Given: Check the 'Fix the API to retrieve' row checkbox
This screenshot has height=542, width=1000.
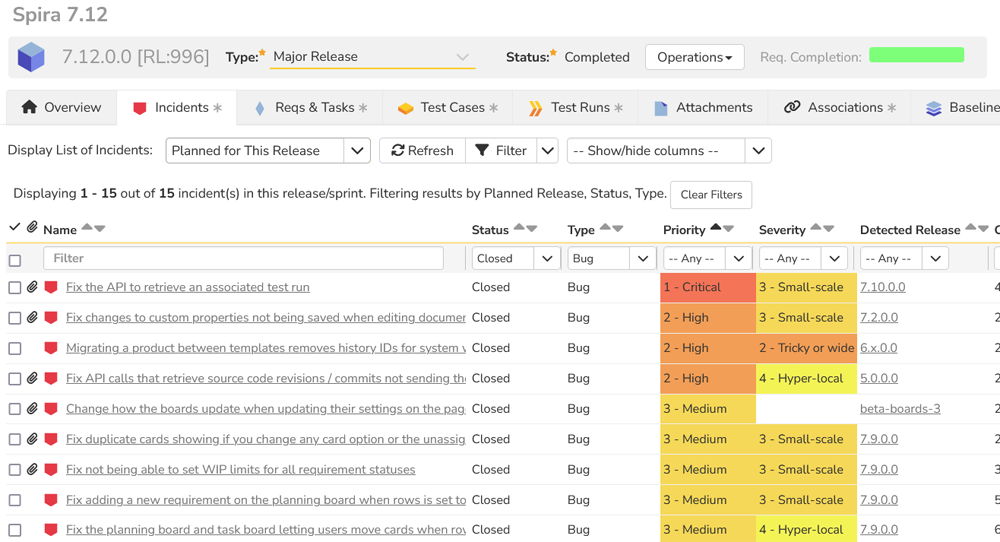Looking at the screenshot, I should (x=15, y=288).
